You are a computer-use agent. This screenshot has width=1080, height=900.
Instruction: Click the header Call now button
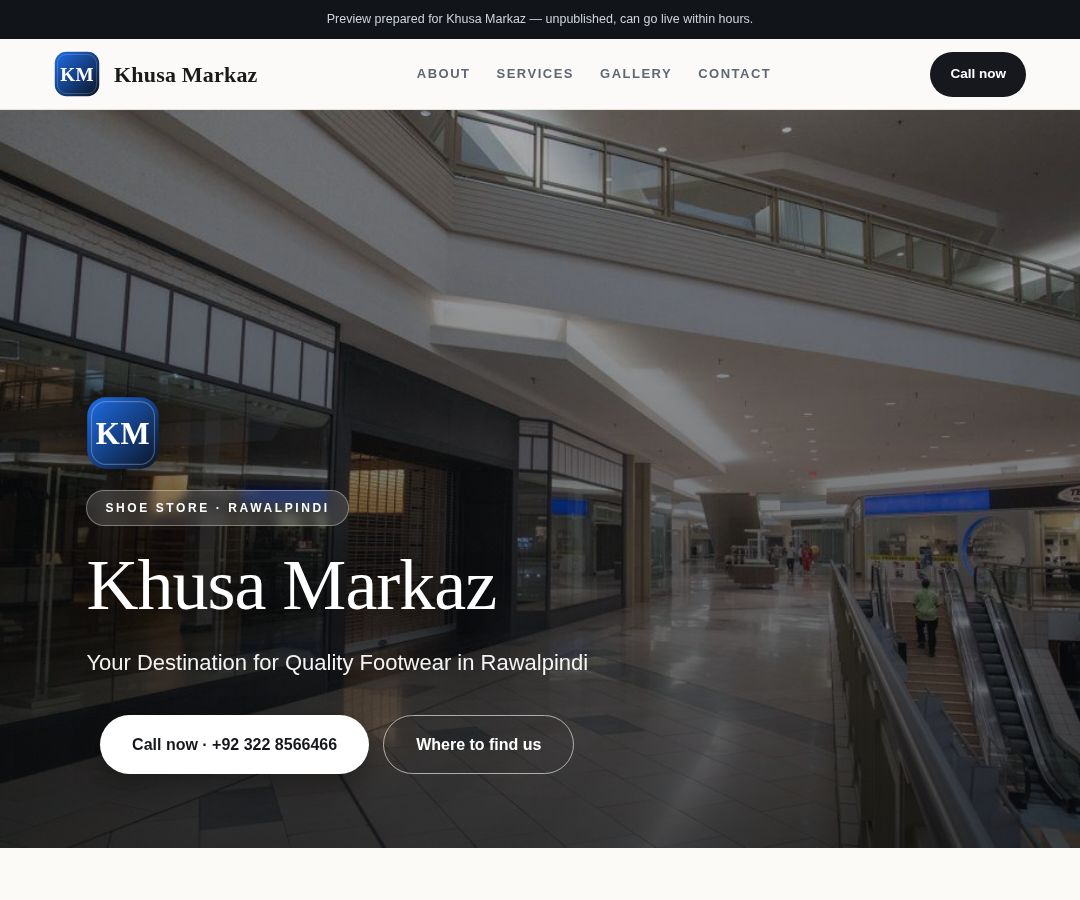[977, 74]
